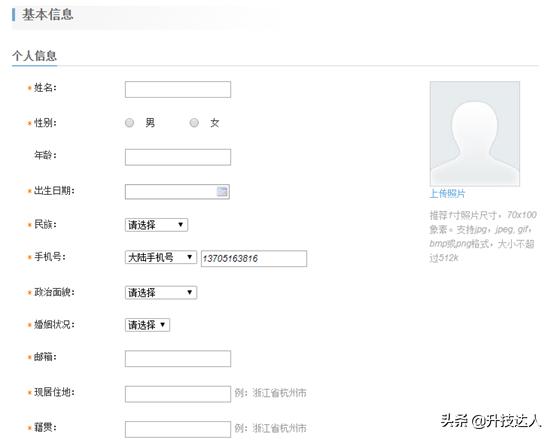Click the 政治面貌 label
The width and height of the screenshot is (554, 440).
54,292
